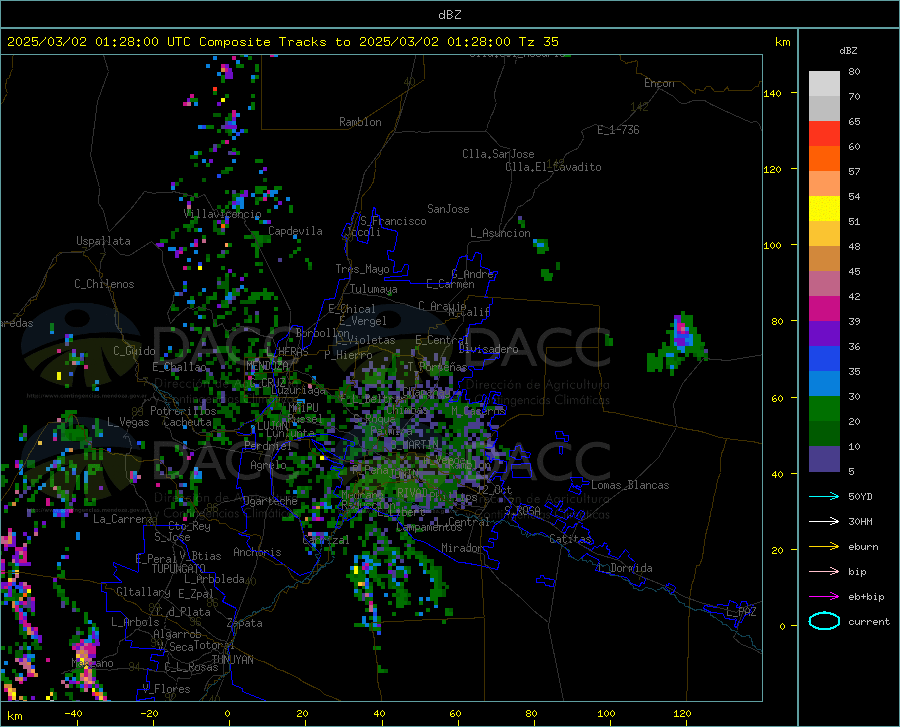Click the 'Villavicencio' map label
Image resolution: width=900 pixels, height=727 pixels.
pyautogui.click(x=223, y=214)
